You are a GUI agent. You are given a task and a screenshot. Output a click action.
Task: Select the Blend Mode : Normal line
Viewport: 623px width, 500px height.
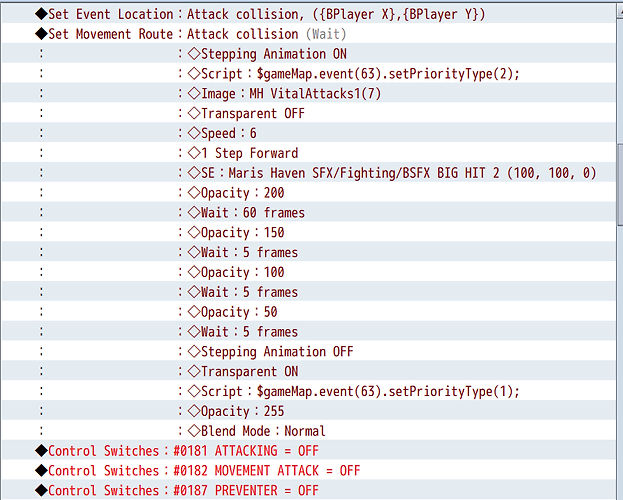pyautogui.click(x=308, y=431)
